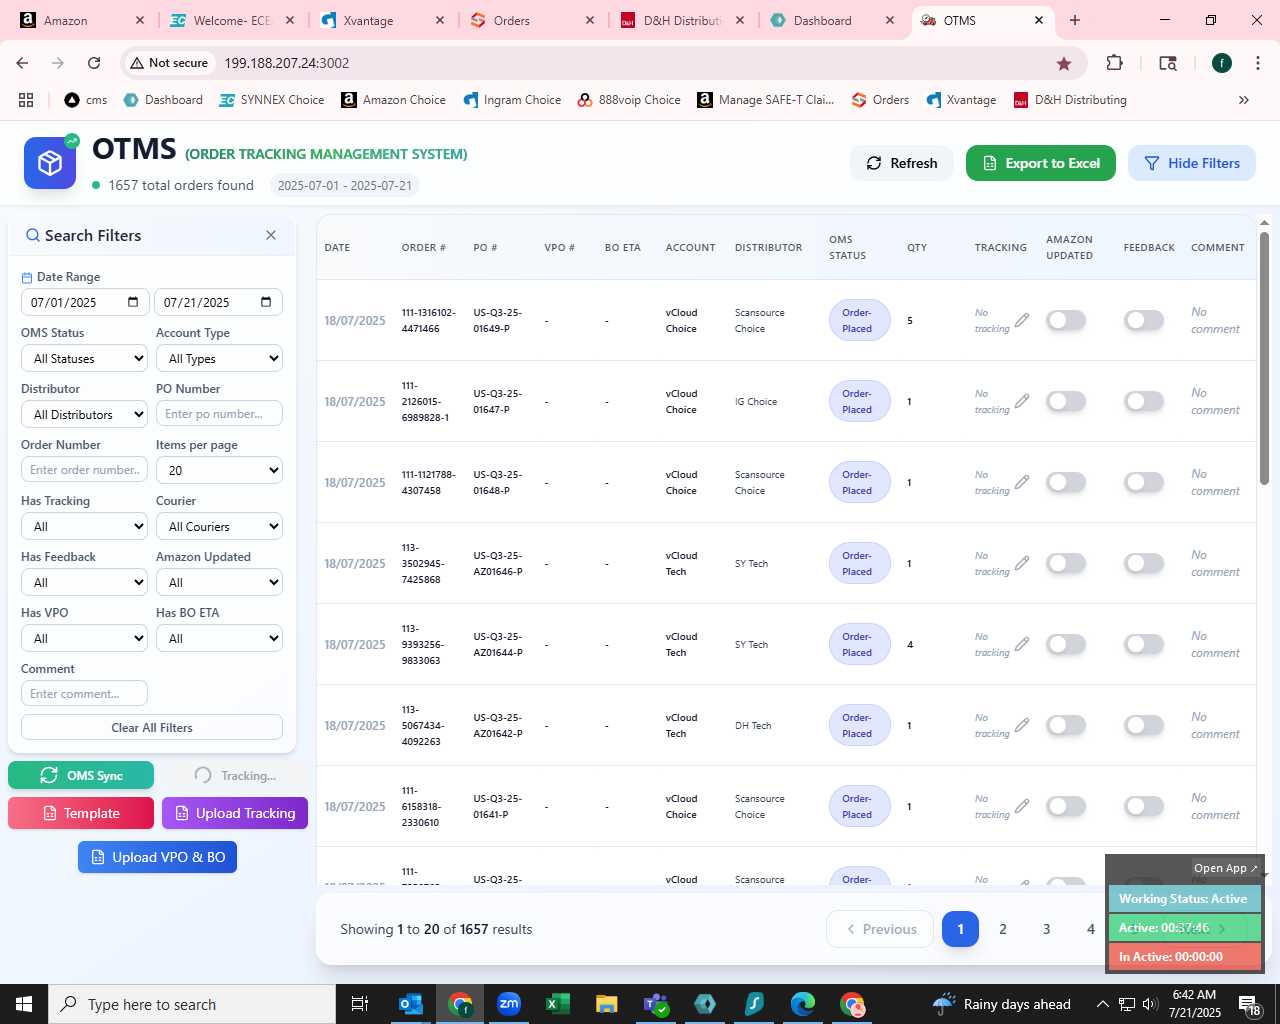
Task: Start OMS Sync
Action: pyautogui.click(x=81, y=775)
